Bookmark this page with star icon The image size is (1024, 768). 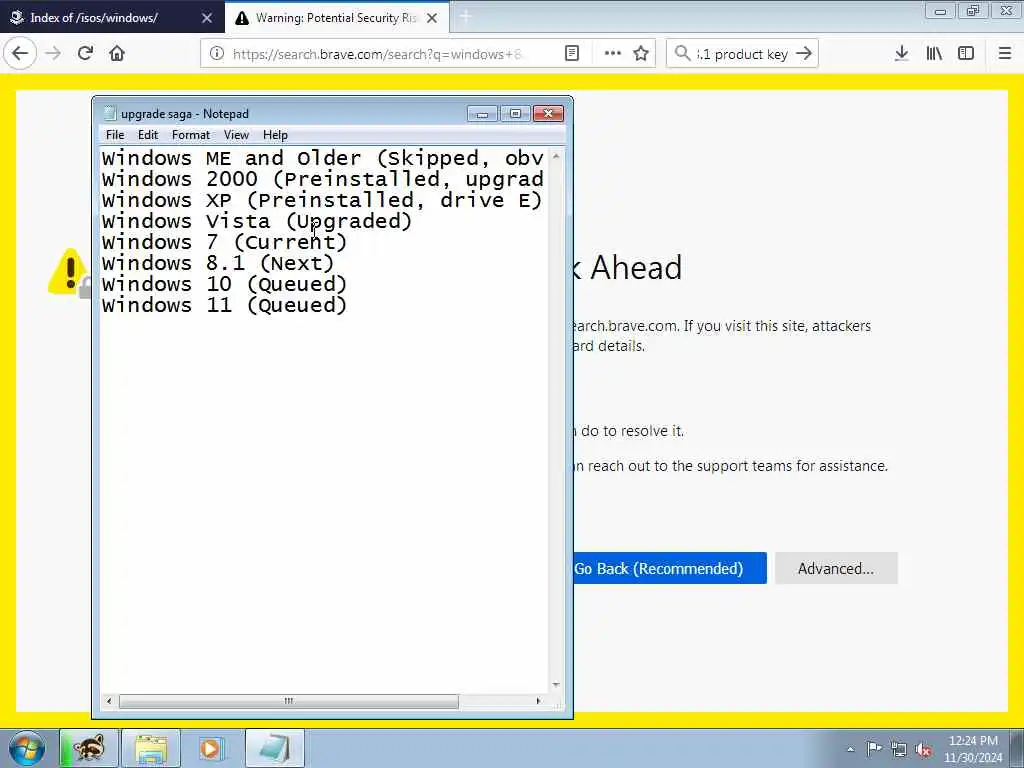point(641,54)
